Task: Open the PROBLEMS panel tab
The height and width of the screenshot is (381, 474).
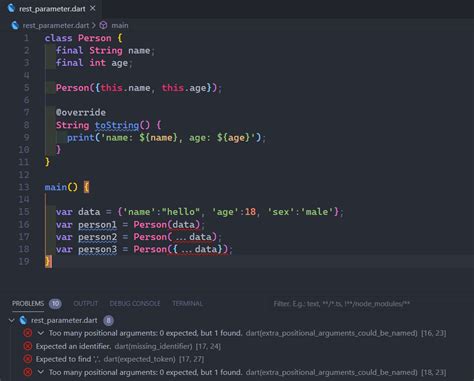Action: 28,303
